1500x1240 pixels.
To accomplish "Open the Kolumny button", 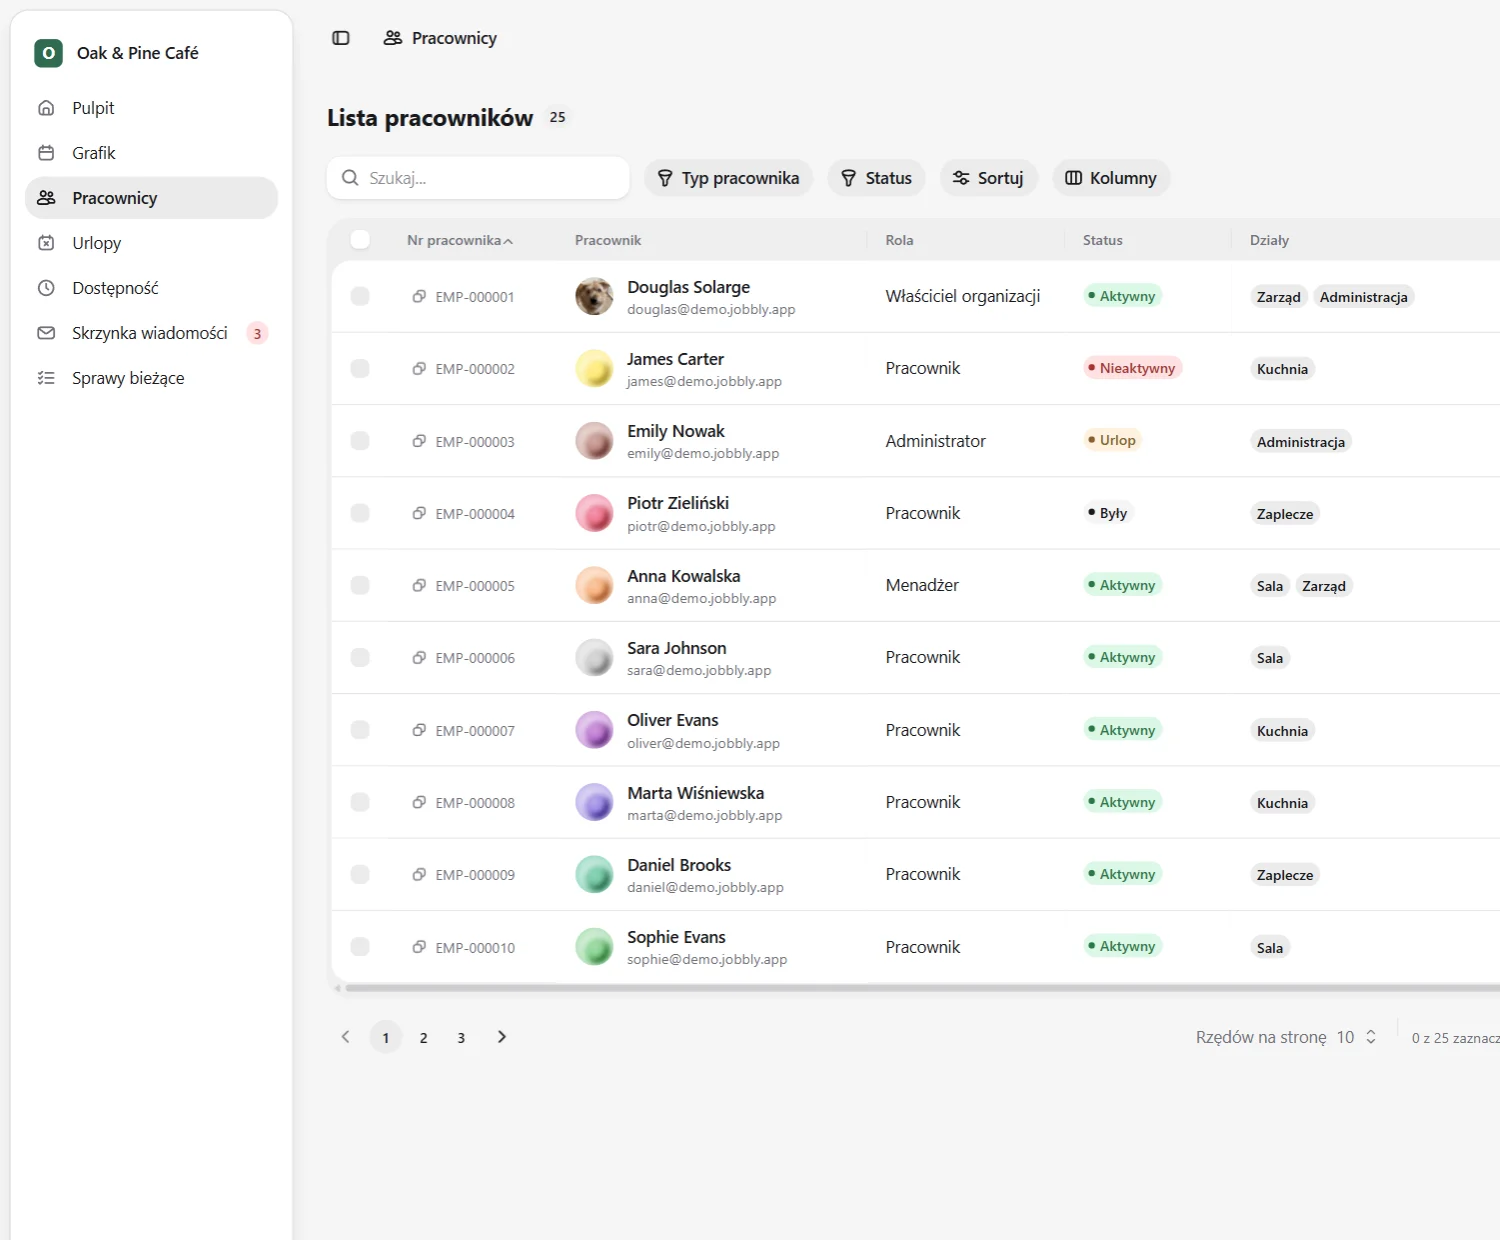I will pyautogui.click(x=1111, y=178).
